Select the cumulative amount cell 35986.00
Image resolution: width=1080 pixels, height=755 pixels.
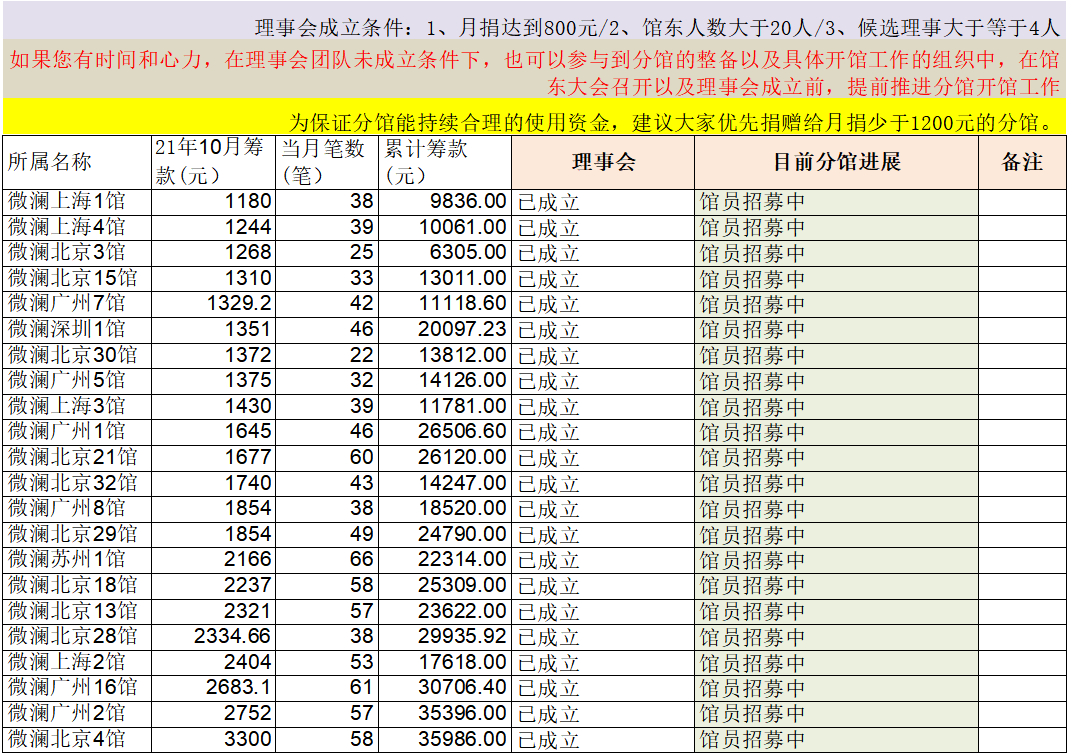pyautogui.click(x=445, y=739)
